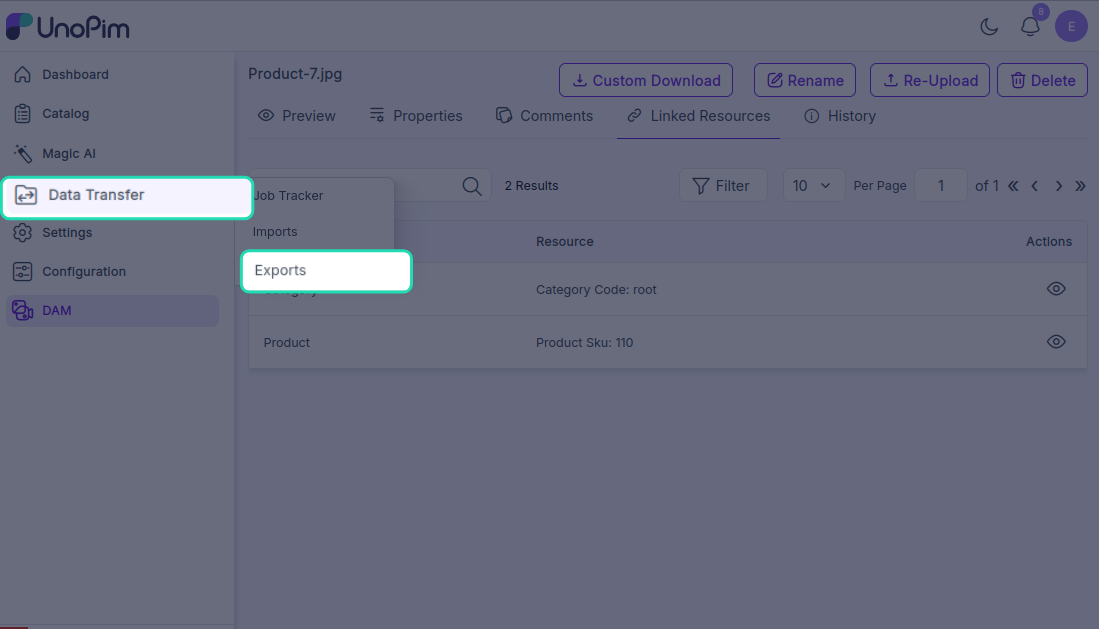
Task: Click the Actions column header
Action: click(1049, 241)
